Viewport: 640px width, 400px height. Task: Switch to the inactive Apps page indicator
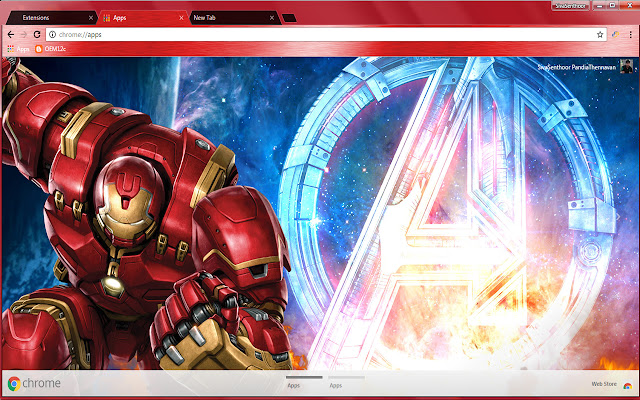pyautogui.click(x=346, y=382)
